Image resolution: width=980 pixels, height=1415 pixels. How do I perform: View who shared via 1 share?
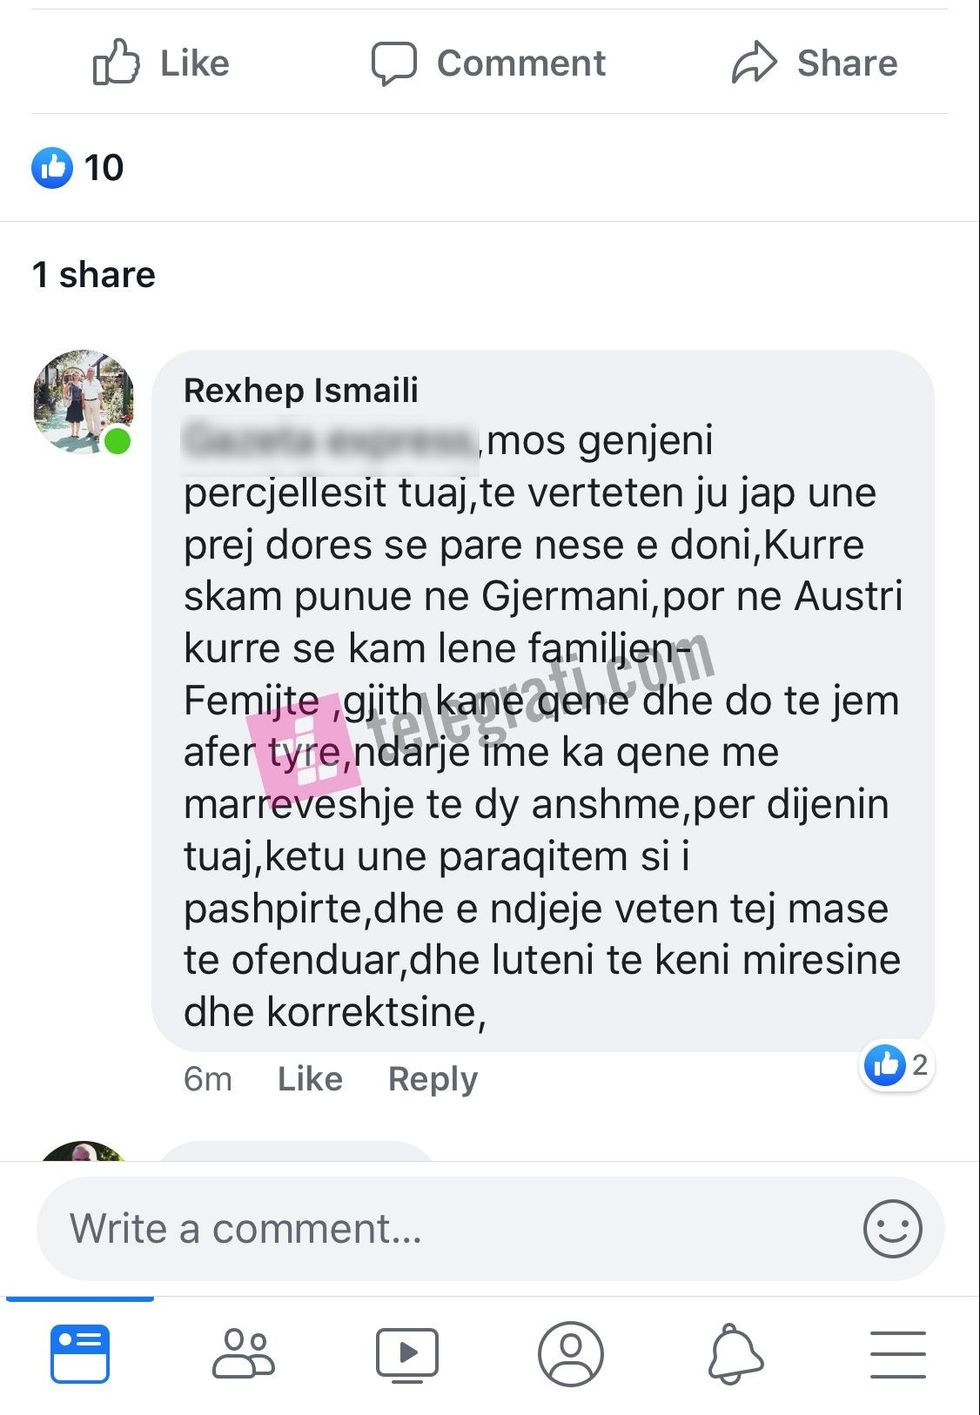point(95,274)
